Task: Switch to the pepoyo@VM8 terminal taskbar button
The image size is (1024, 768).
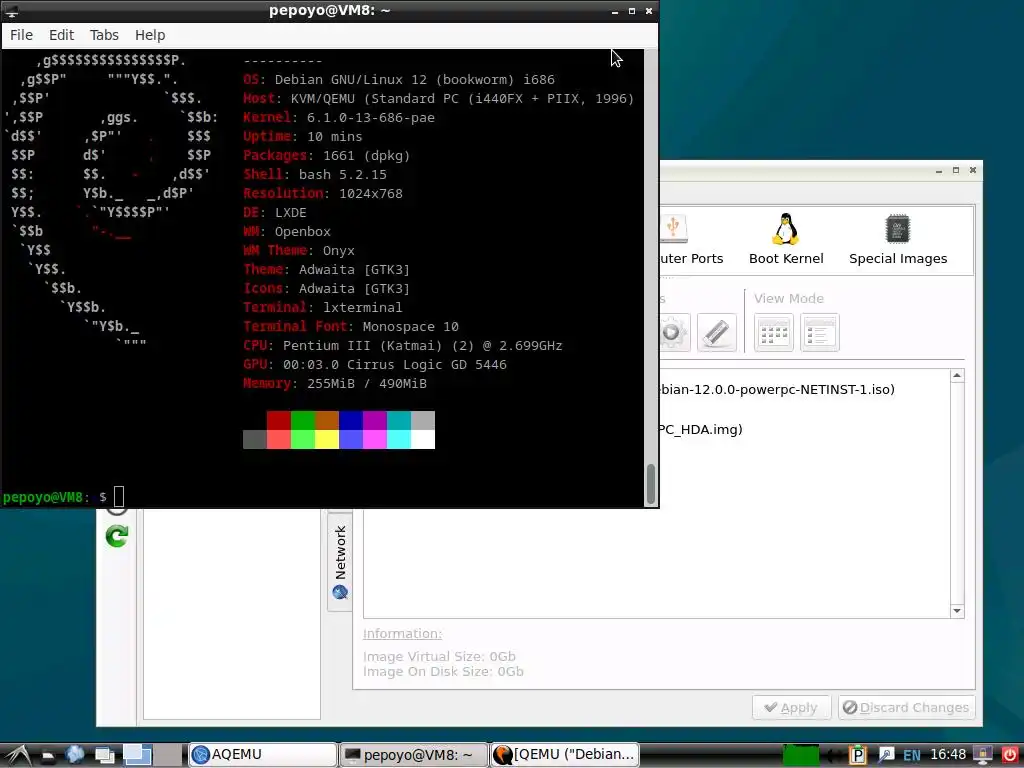Action: coord(414,754)
